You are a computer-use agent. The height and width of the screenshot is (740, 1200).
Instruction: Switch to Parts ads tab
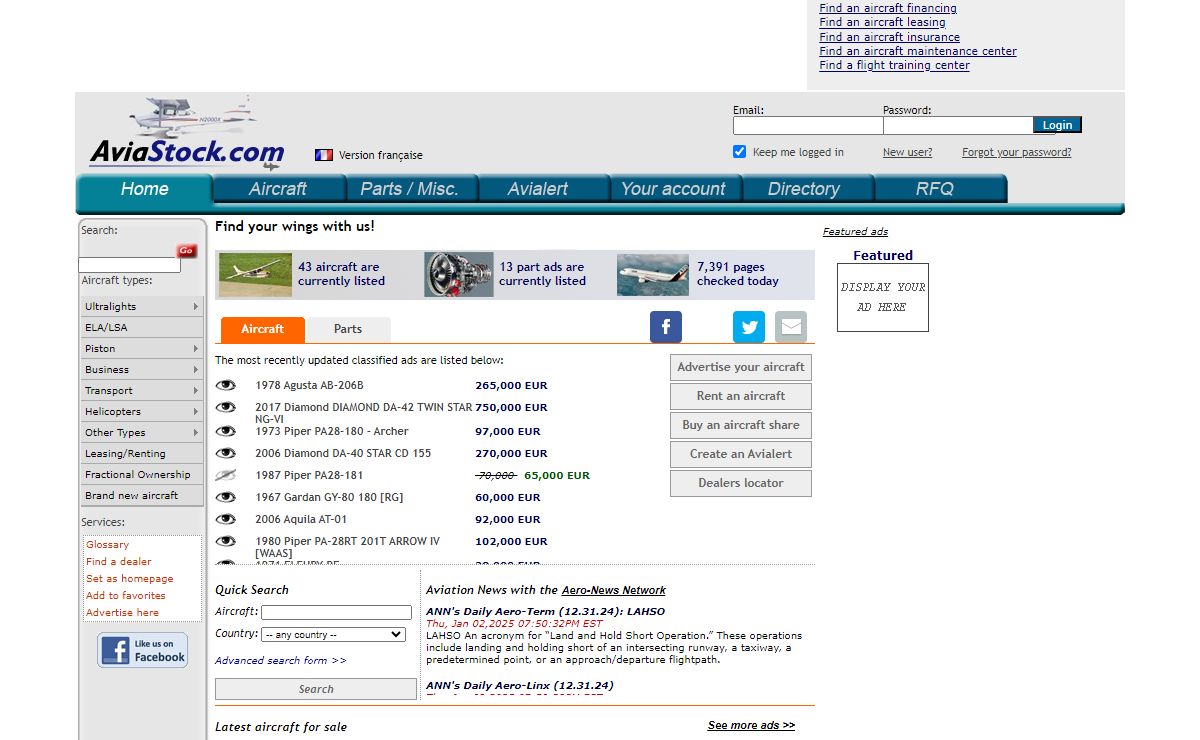coord(348,329)
